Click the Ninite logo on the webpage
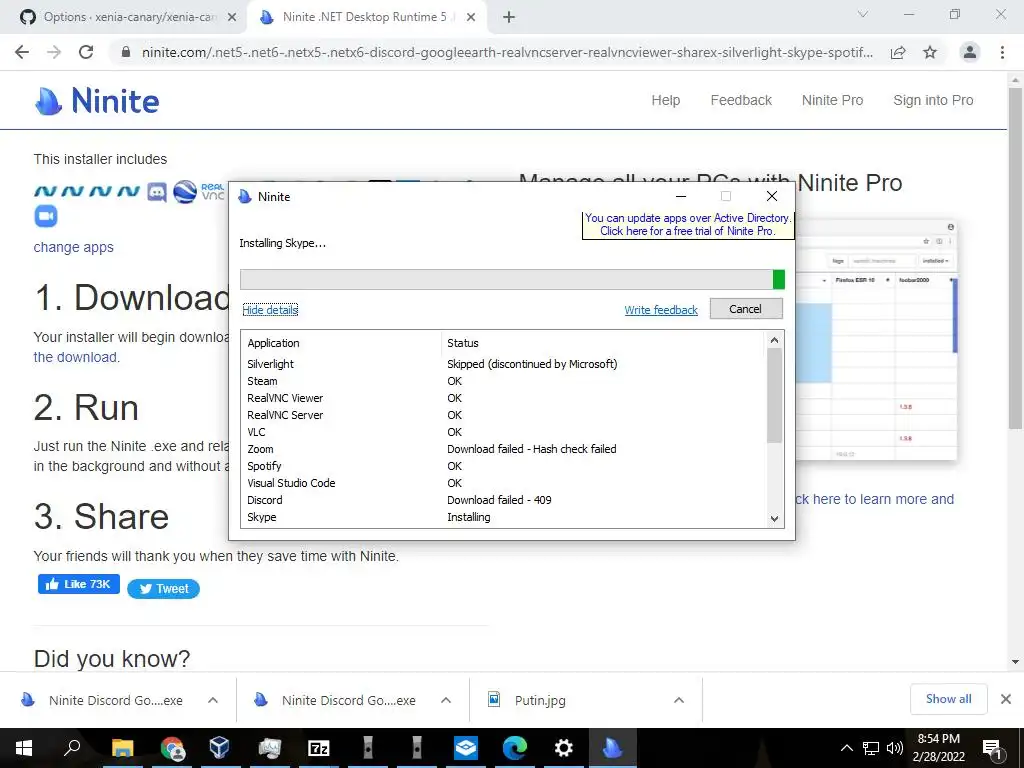The image size is (1024, 768). (x=97, y=101)
